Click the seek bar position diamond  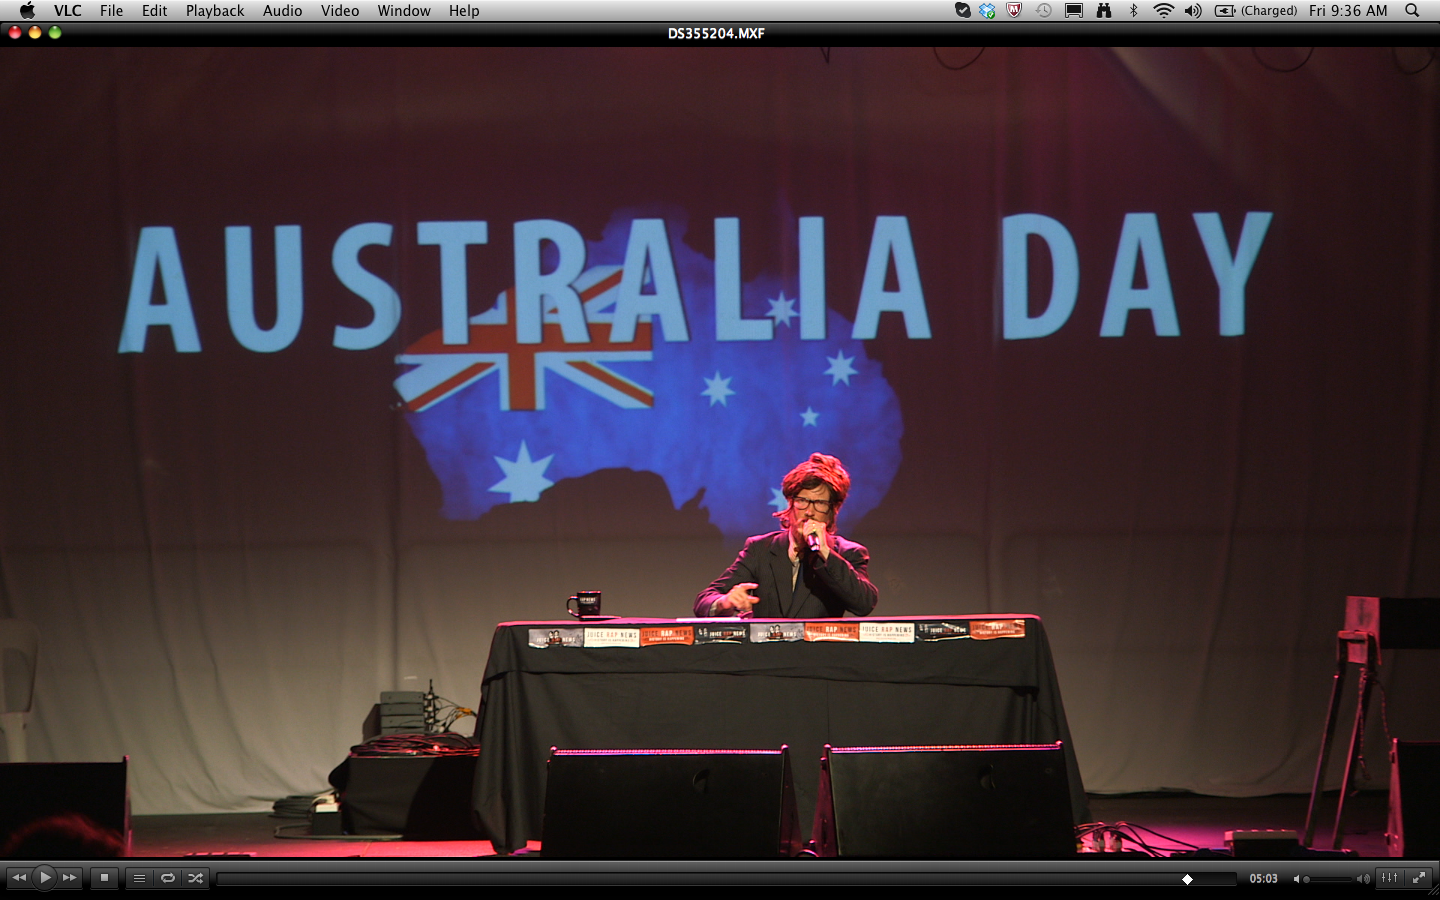[1187, 879]
